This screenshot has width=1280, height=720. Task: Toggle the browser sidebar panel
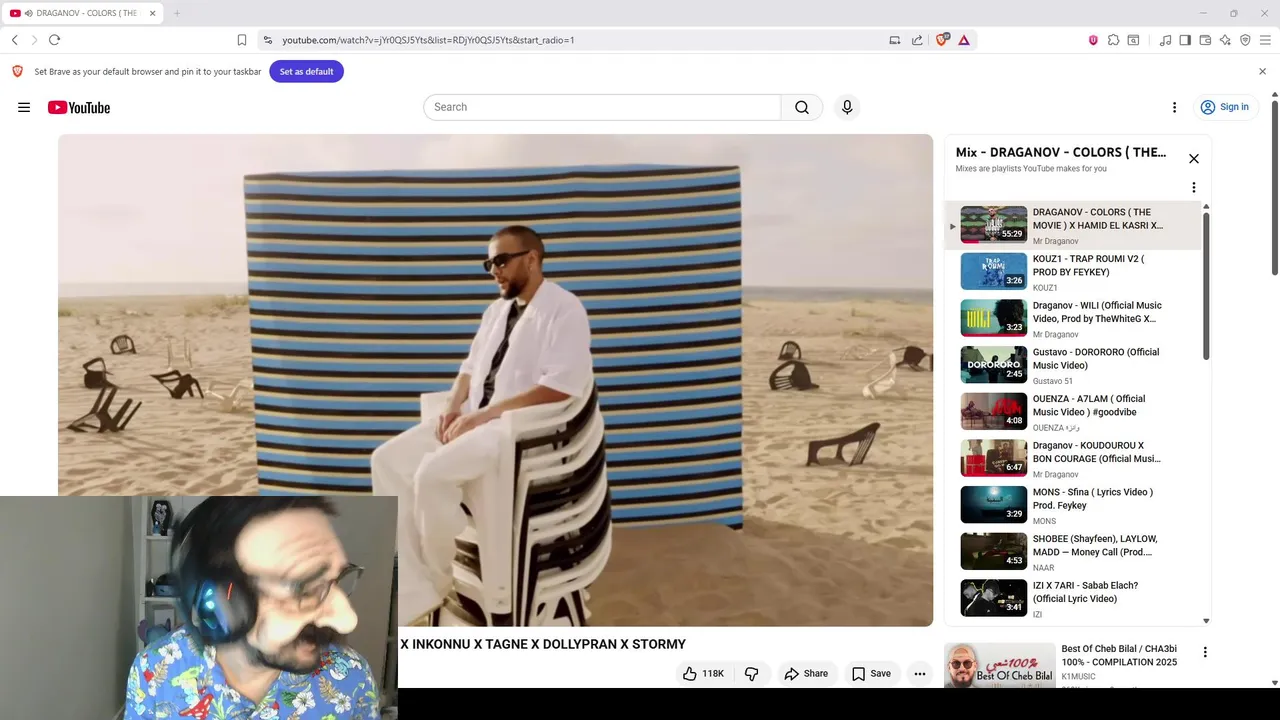(x=1185, y=40)
